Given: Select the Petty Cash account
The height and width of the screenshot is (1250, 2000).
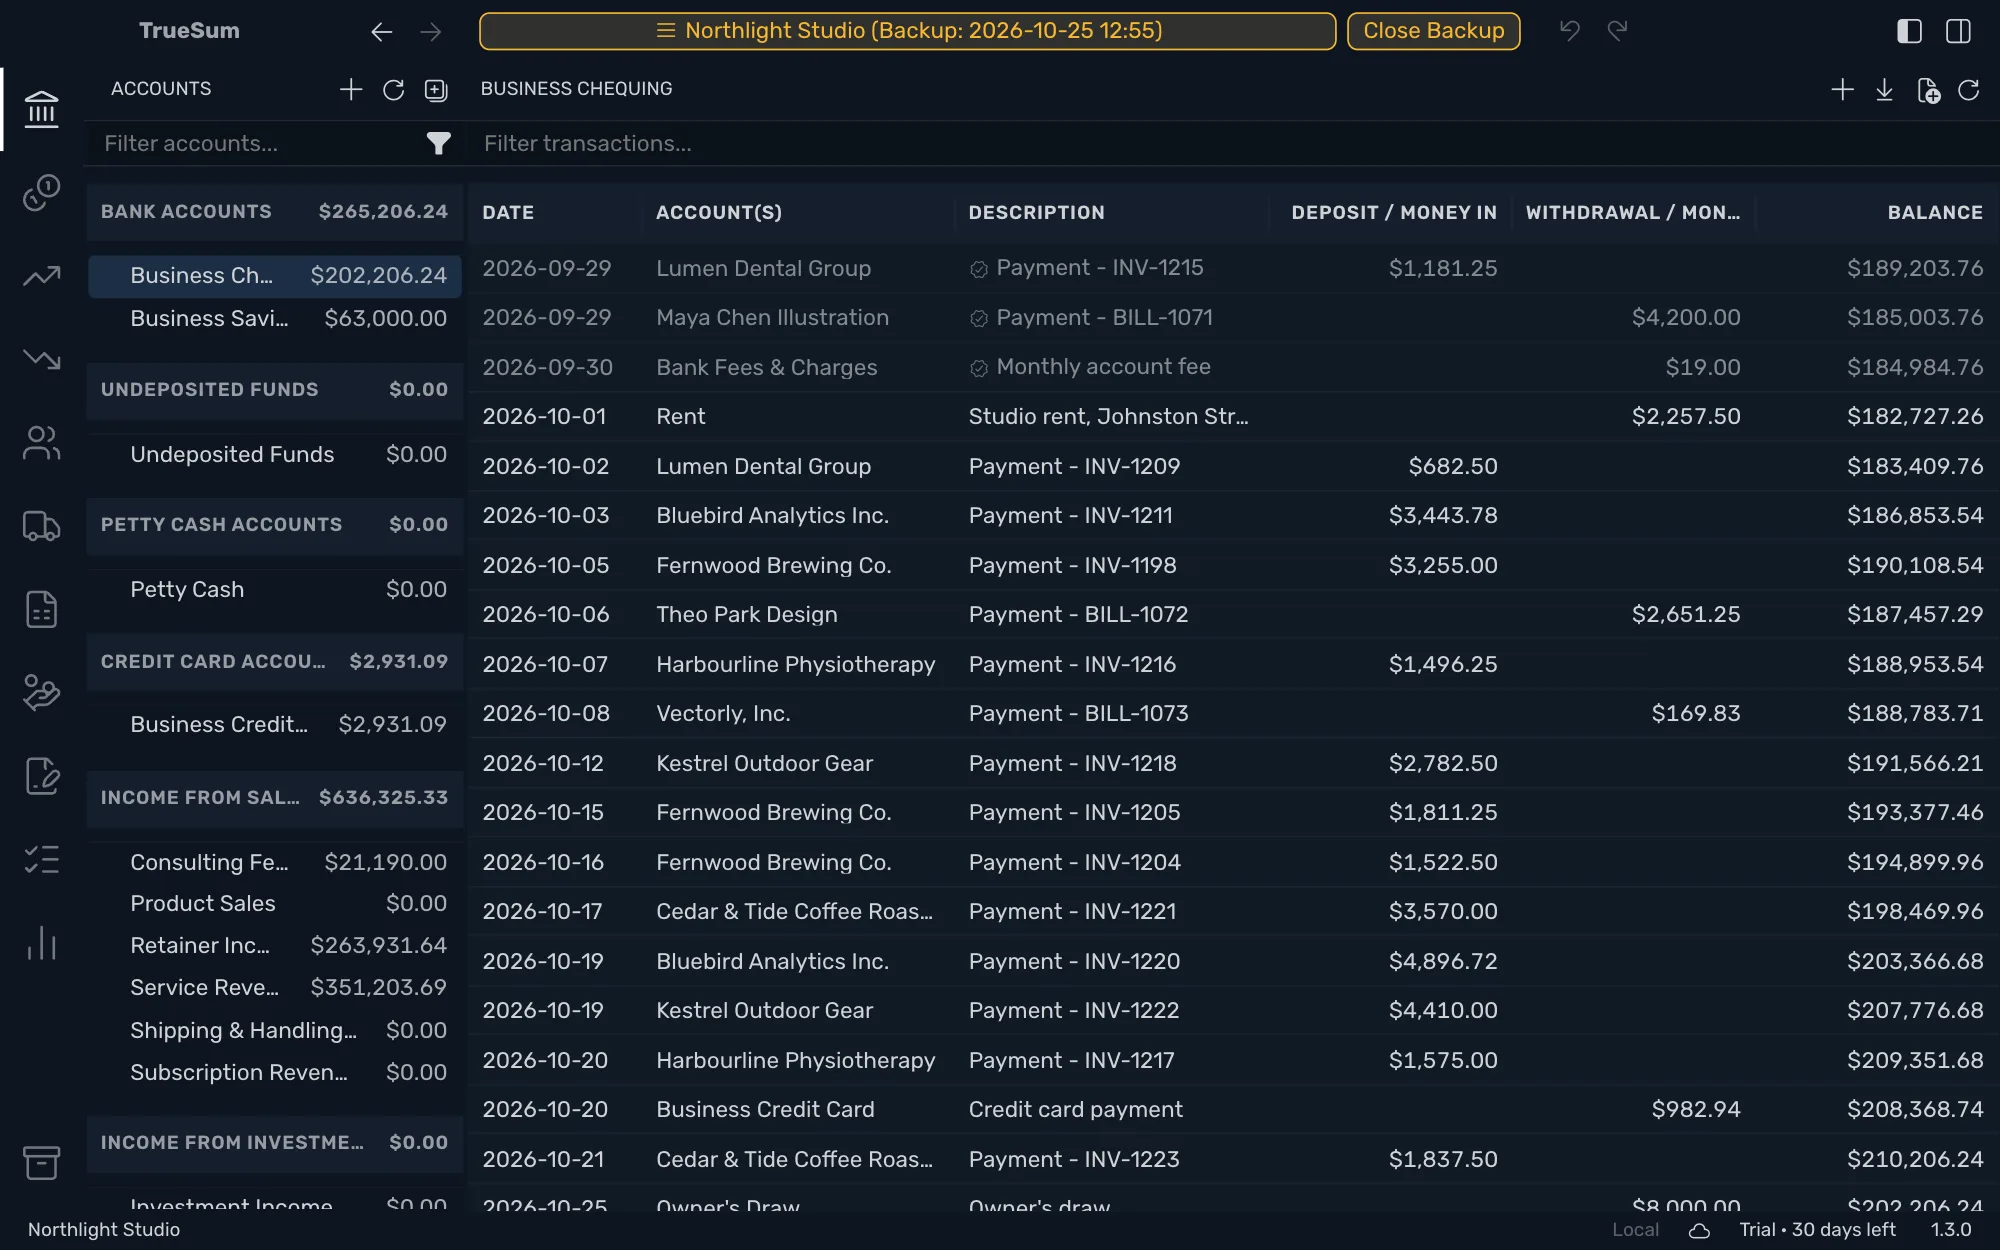Looking at the screenshot, I should pos(274,590).
